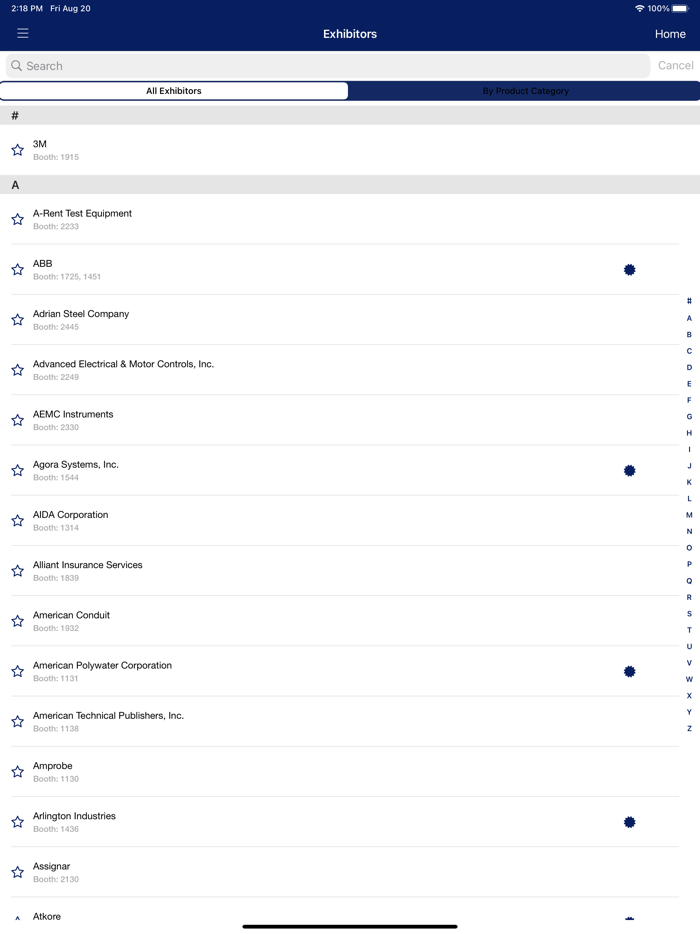700x934 pixels.
Task: Open the Alliant Insurance Services listing
Action: pyautogui.click(x=300, y=570)
